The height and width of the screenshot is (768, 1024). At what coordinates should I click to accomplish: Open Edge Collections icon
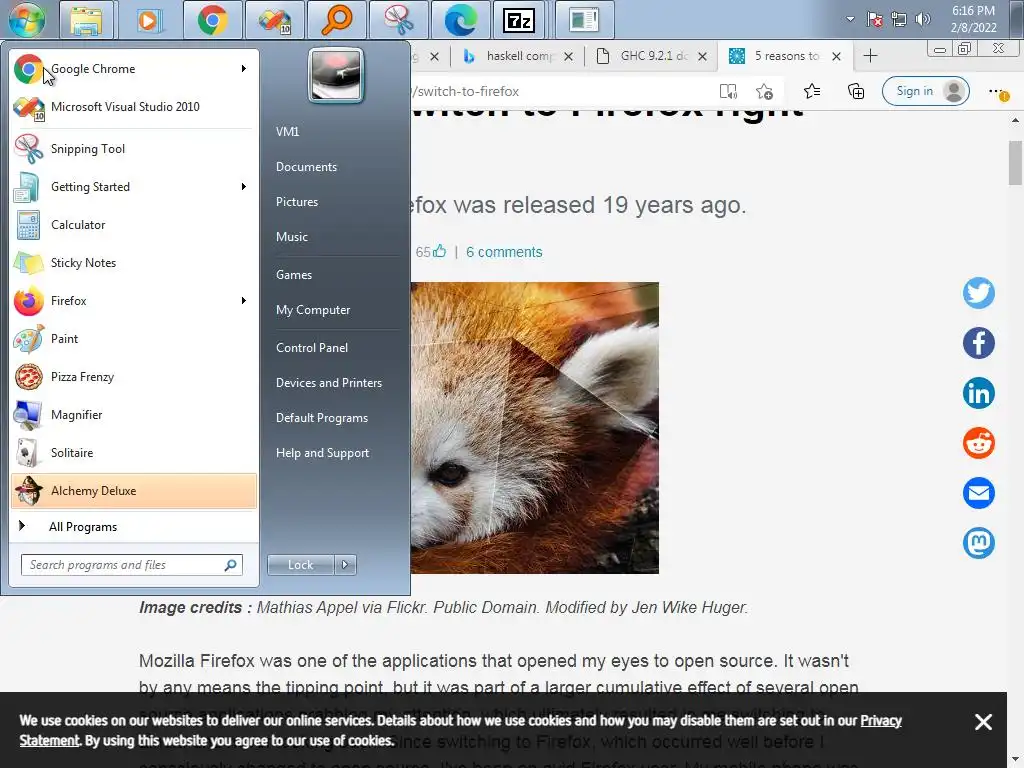[x=856, y=91]
